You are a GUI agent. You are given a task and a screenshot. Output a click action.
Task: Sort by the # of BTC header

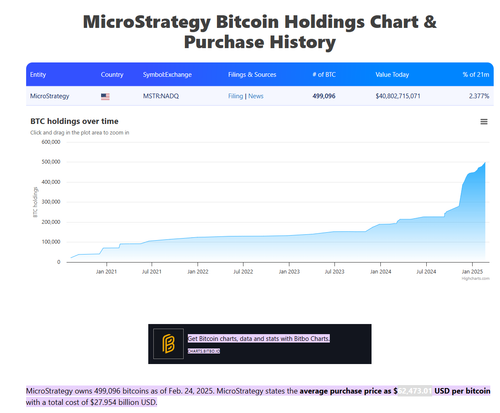324,75
